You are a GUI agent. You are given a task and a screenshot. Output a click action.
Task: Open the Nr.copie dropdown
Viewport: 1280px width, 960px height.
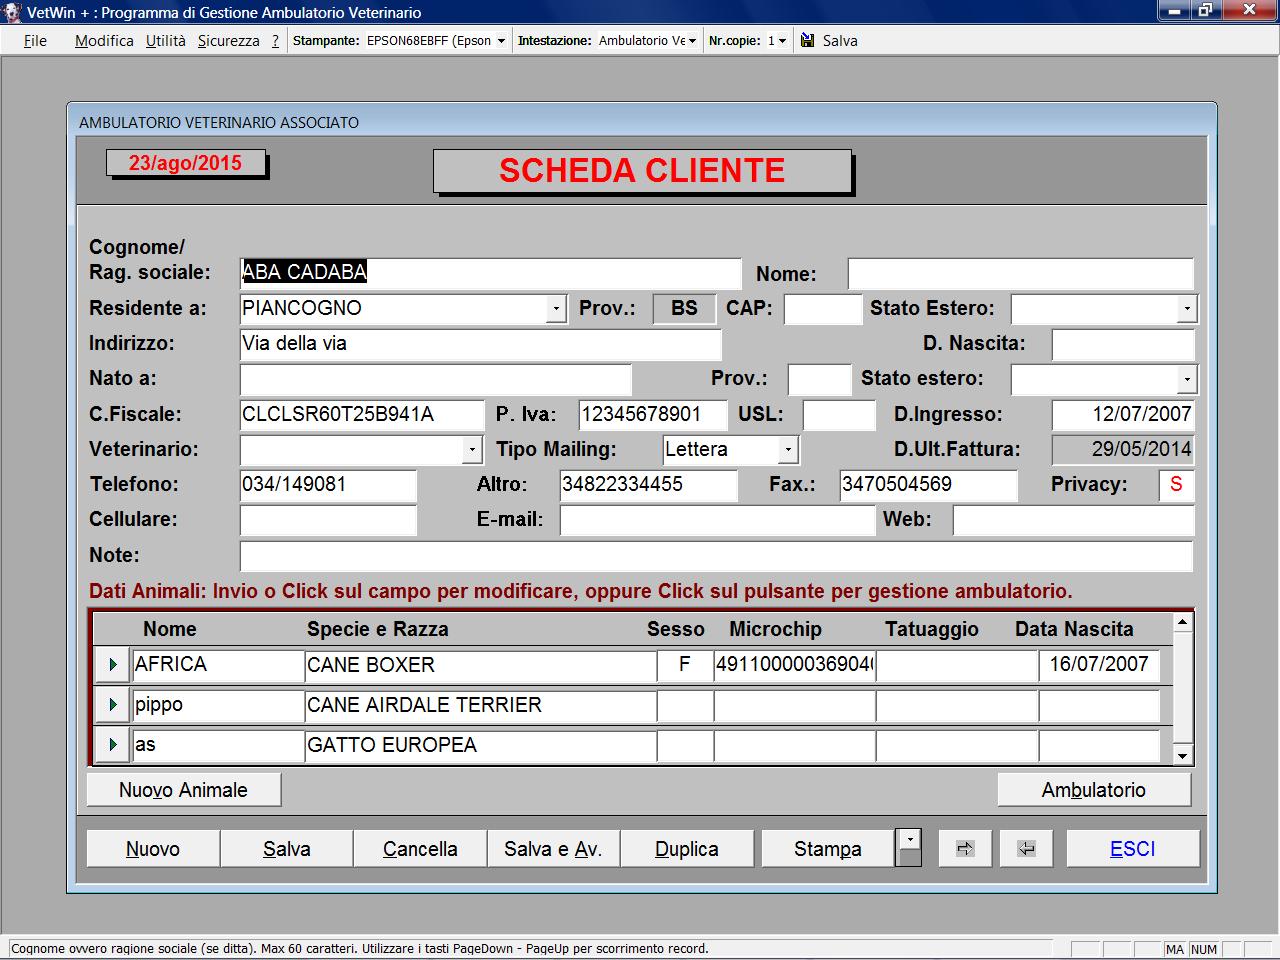[782, 41]
